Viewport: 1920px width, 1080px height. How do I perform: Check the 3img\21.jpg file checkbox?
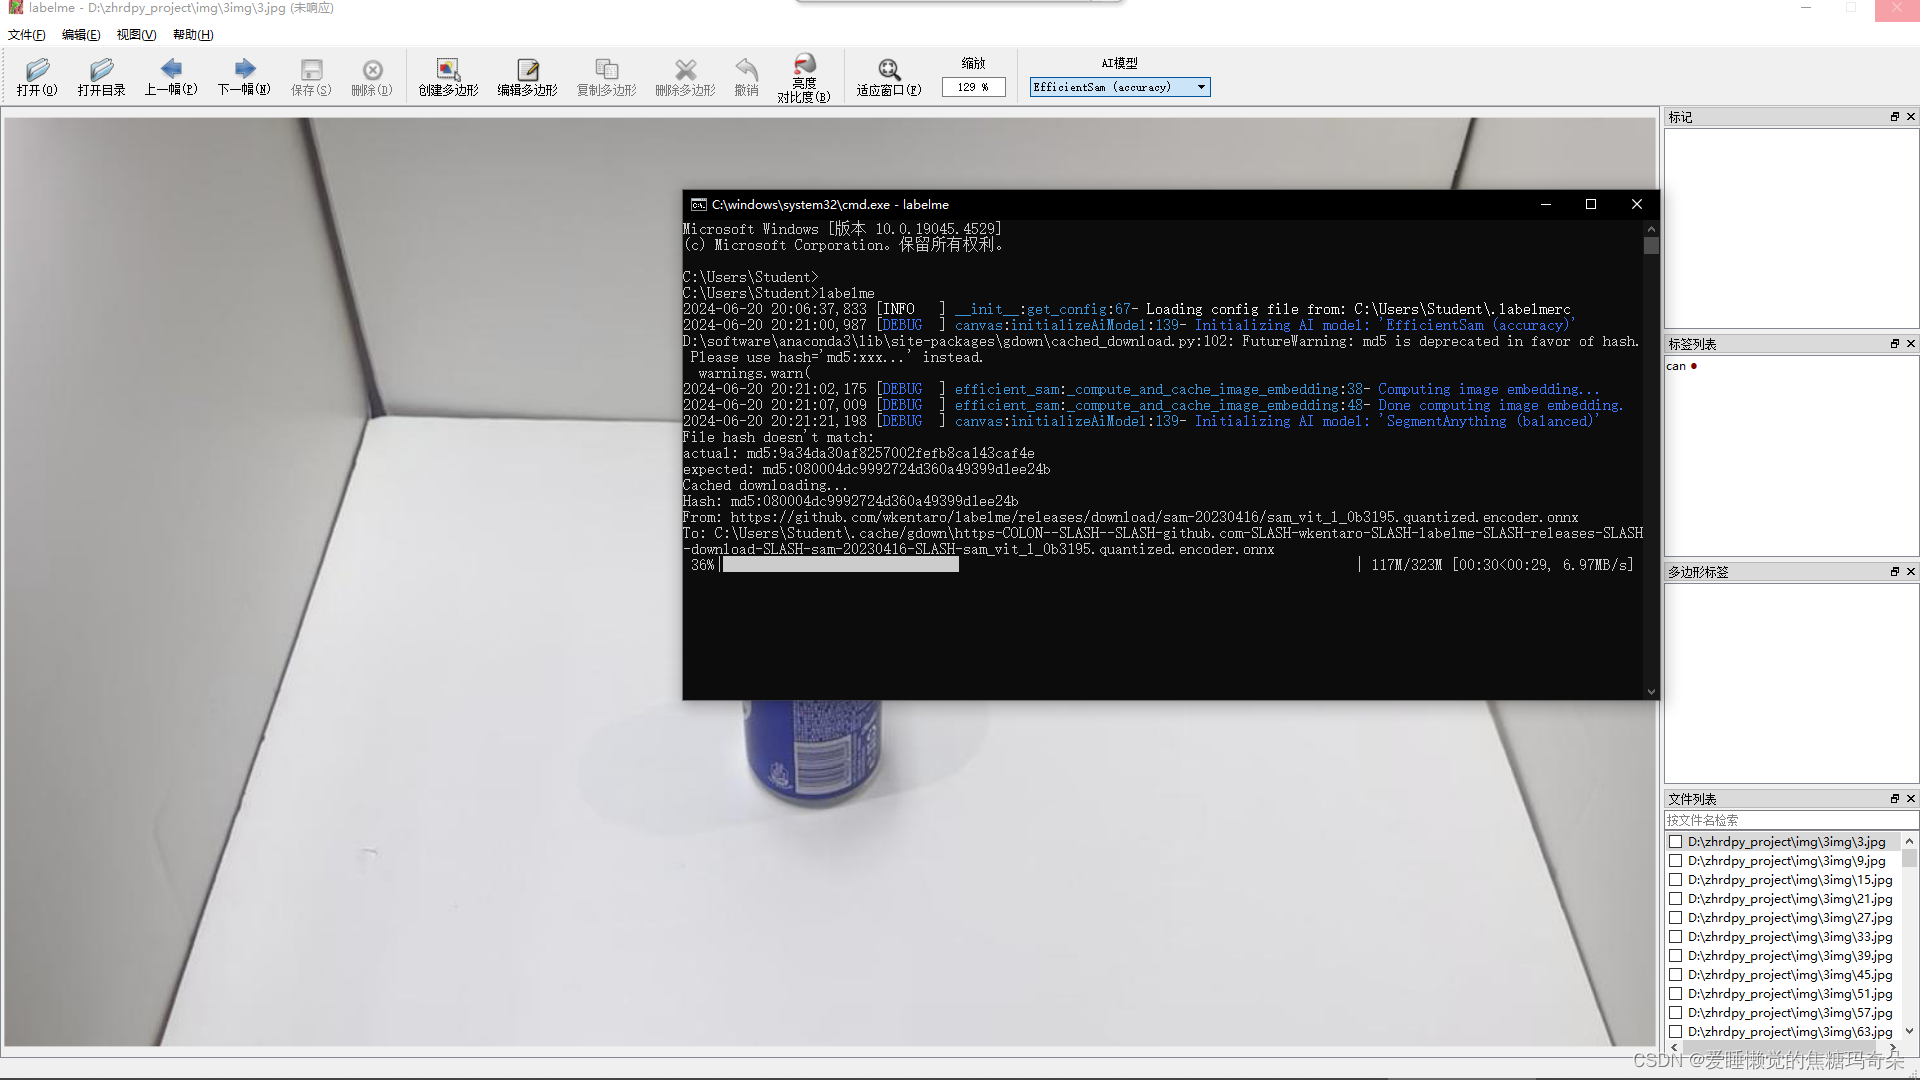(x=1676, y=899)
